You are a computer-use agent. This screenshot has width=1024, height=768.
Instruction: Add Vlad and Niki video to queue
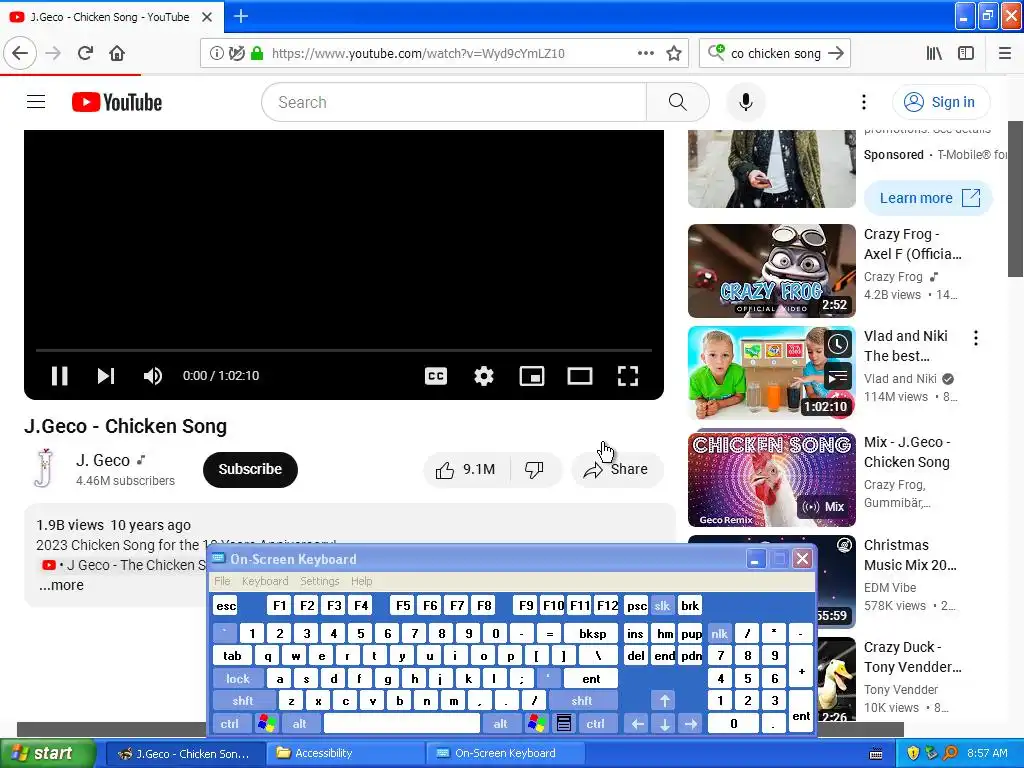click(838, 377)
